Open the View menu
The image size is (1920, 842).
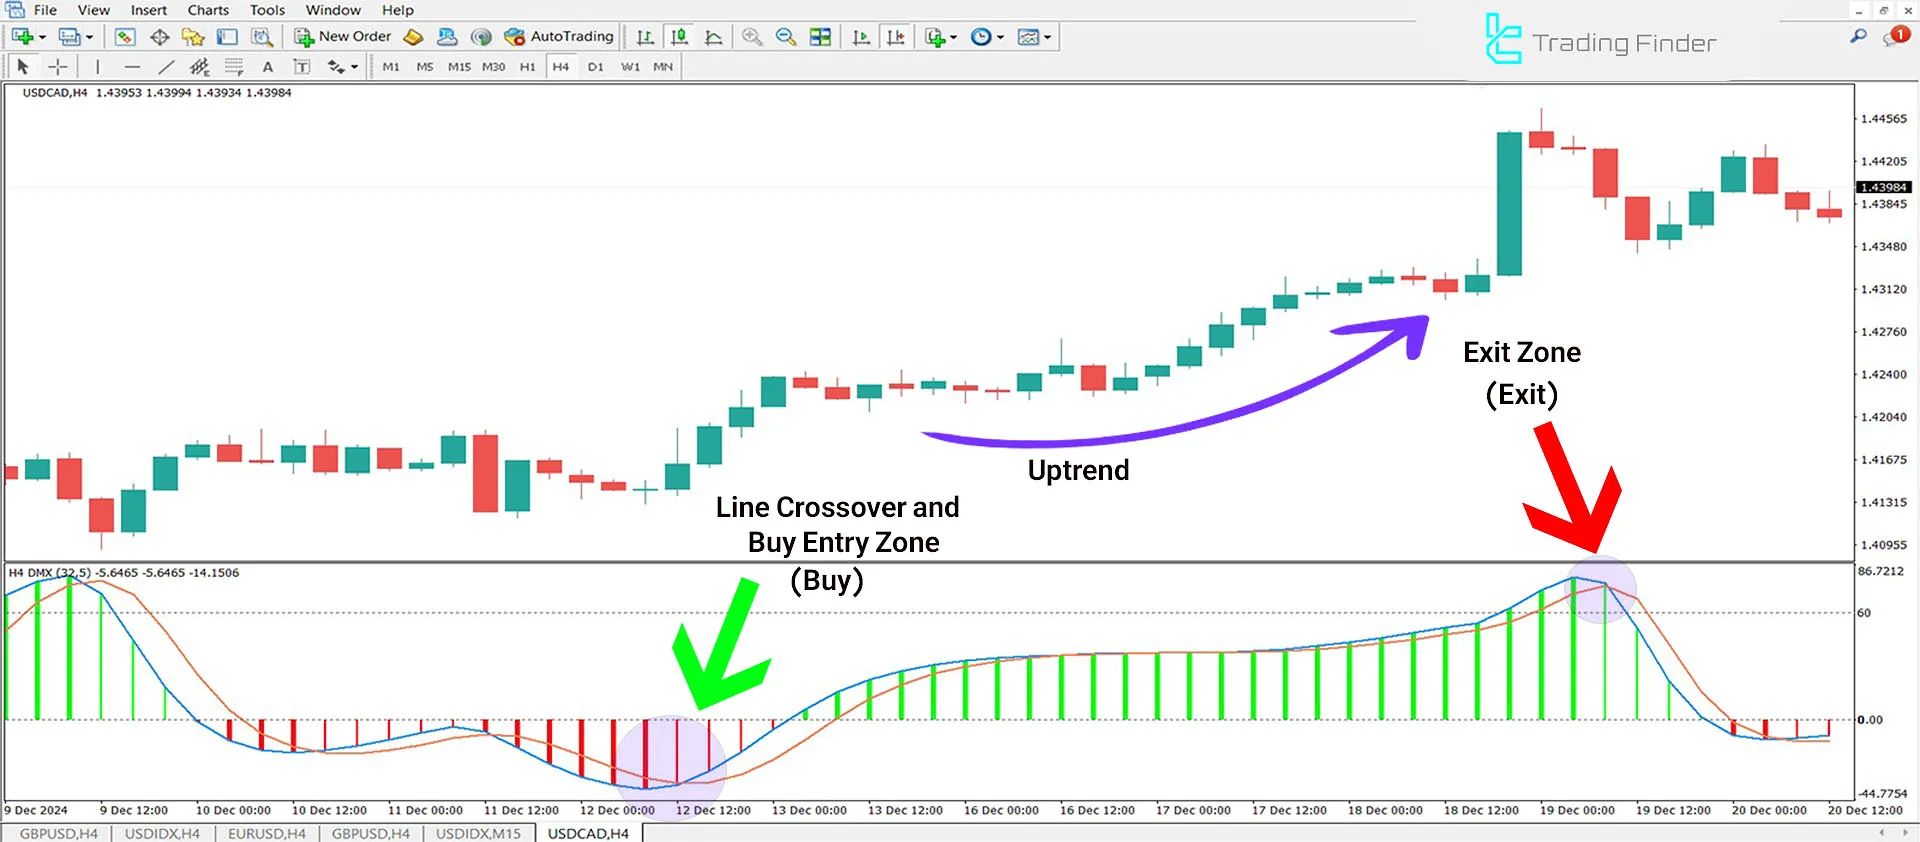(93, 10)
